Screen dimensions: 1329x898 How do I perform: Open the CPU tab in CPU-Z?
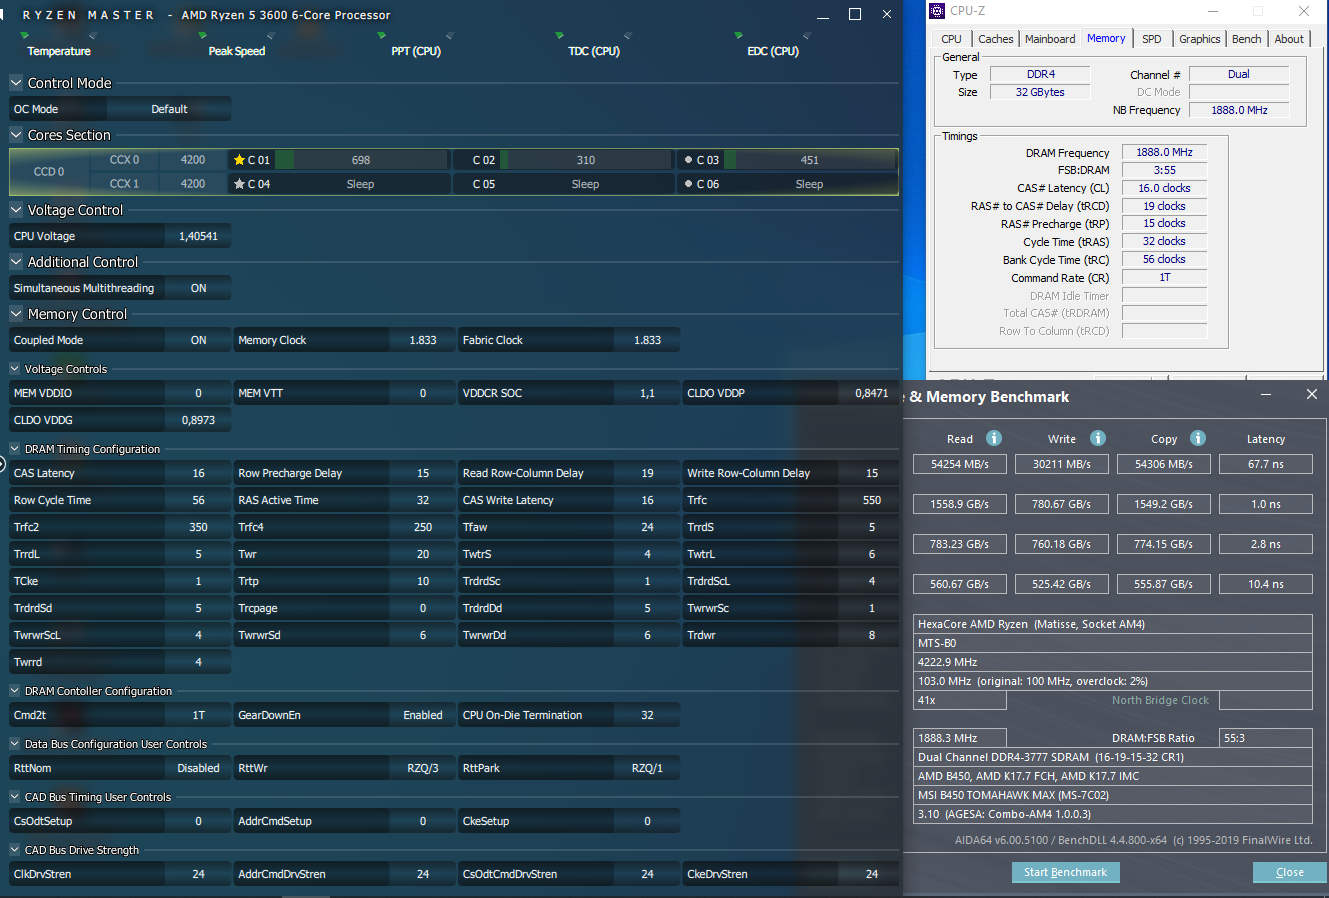pos(951,39)
